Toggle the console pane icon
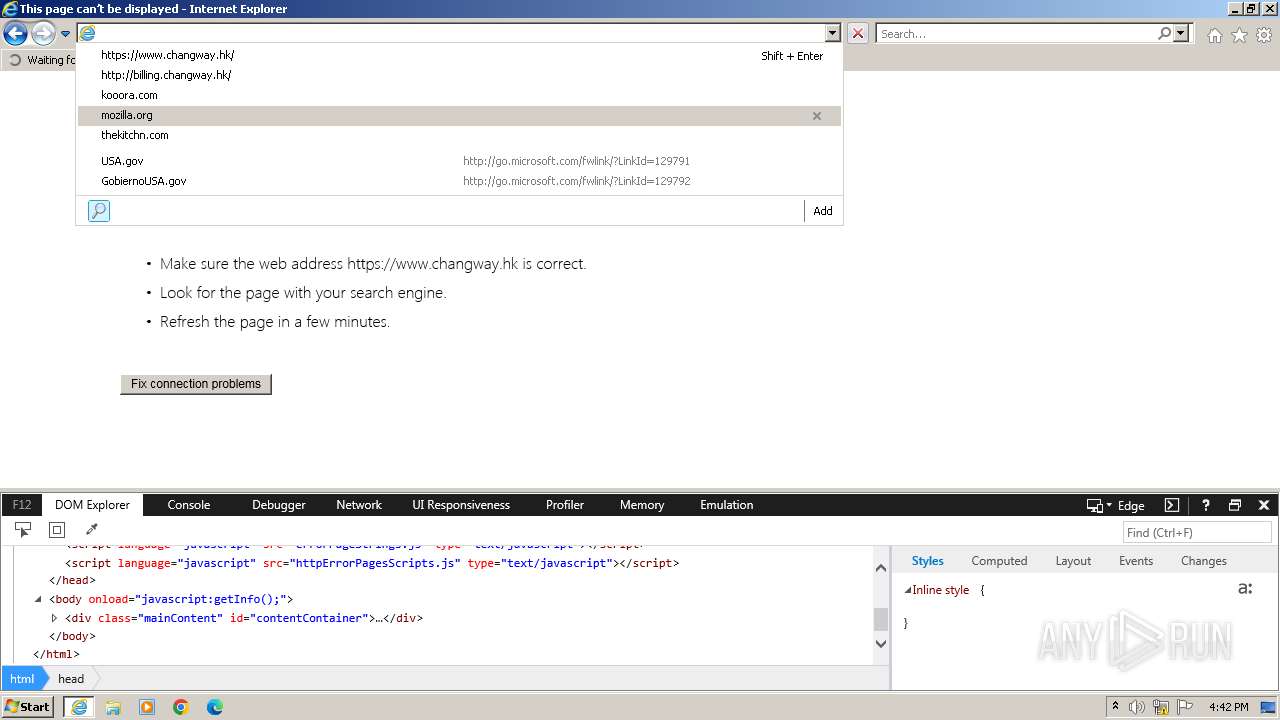The image size is (1280, 720). coord(1172,505)
